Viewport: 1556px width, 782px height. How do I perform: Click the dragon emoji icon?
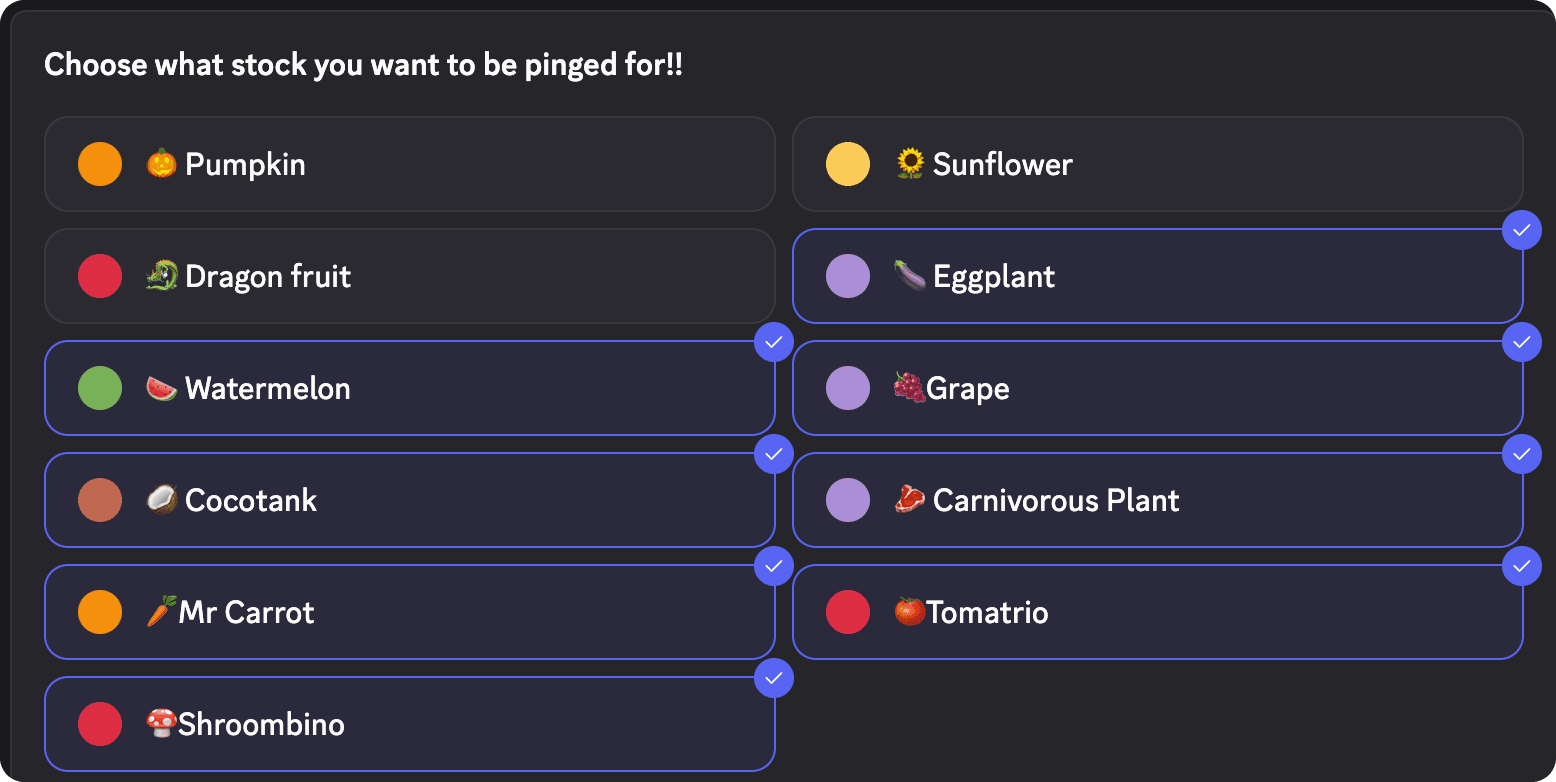pos(161,276)
